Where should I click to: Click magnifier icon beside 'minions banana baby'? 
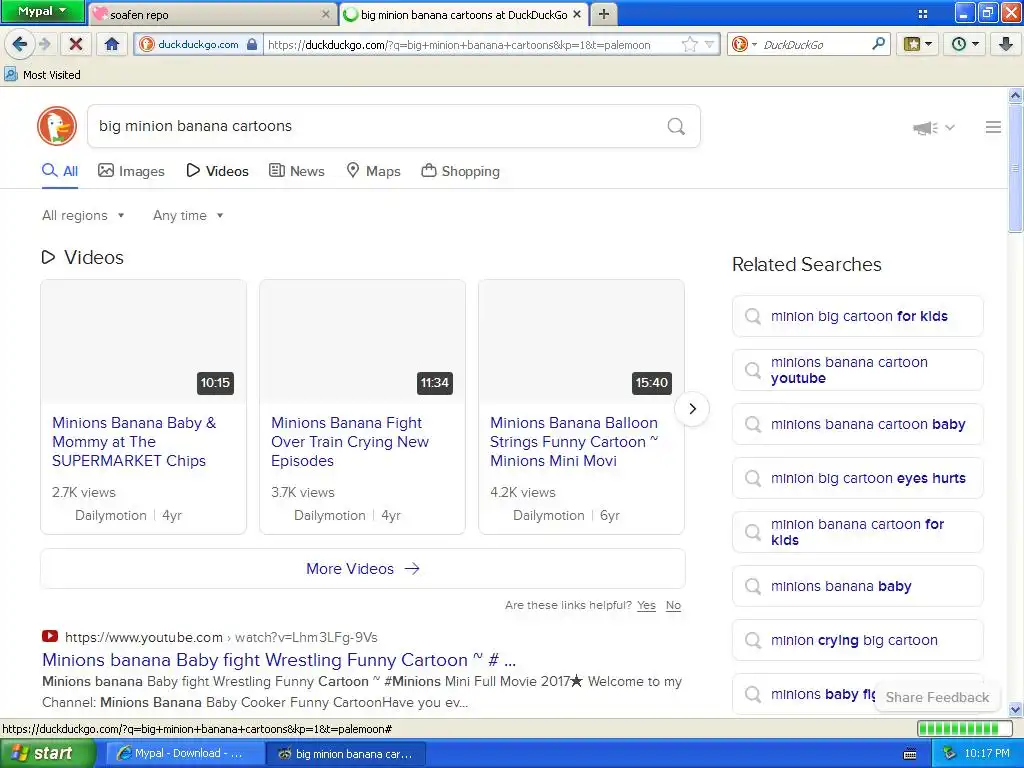[752, 586]
